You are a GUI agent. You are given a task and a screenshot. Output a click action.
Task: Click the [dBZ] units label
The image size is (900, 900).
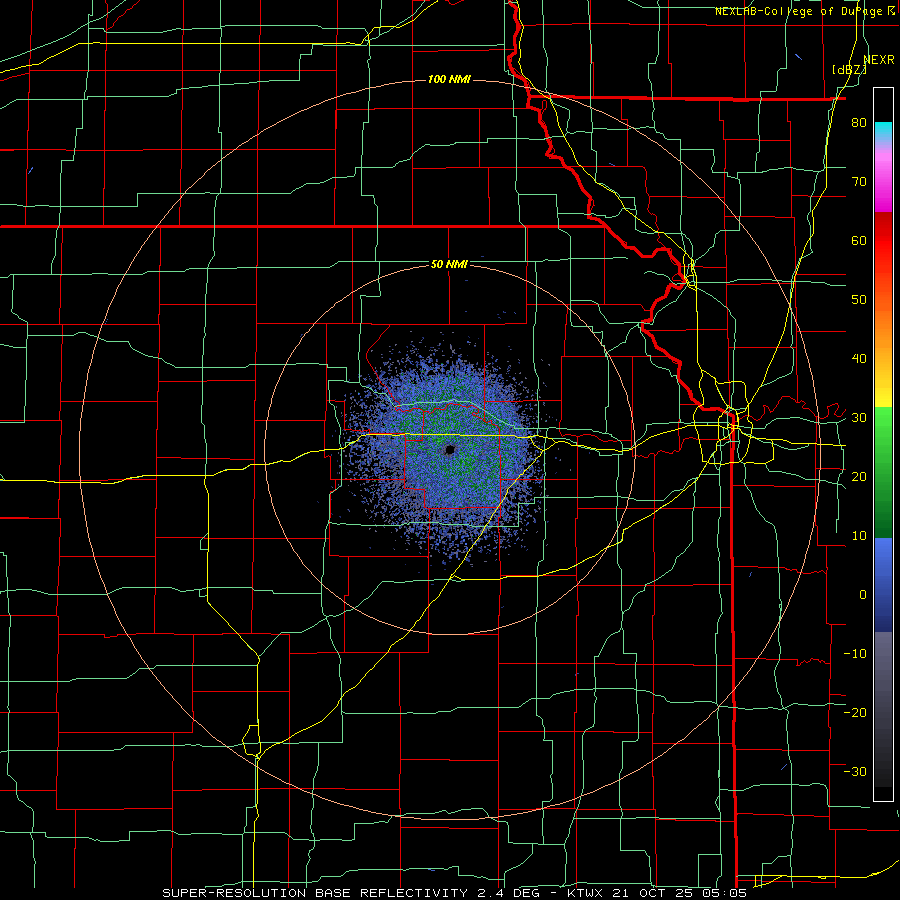[x=849, y=69]
